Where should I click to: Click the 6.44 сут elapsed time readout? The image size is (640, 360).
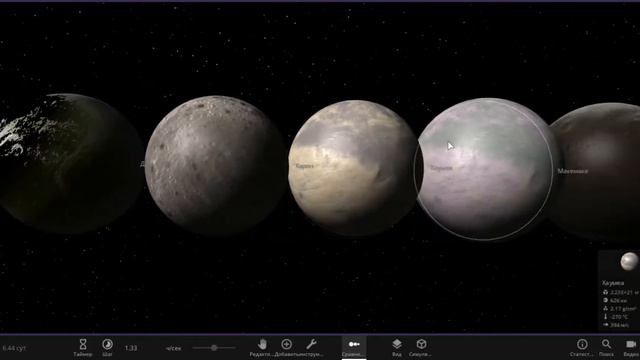coord(14,348)
